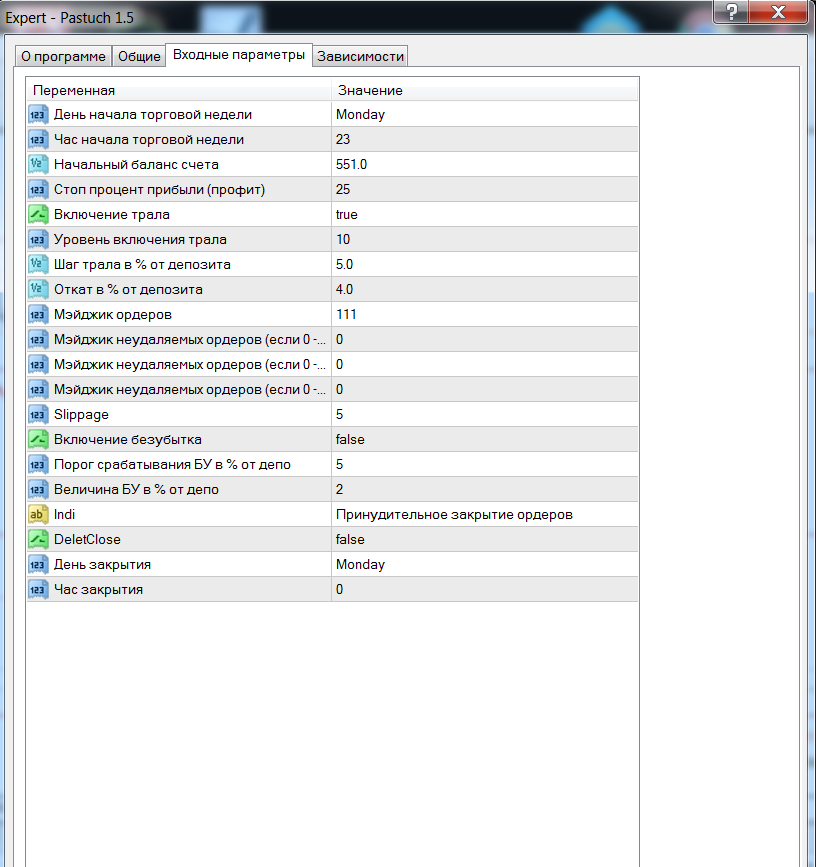This screenshot has height=867, width=816.
Task: Select the DeletClose variable name
Action: 87,539
